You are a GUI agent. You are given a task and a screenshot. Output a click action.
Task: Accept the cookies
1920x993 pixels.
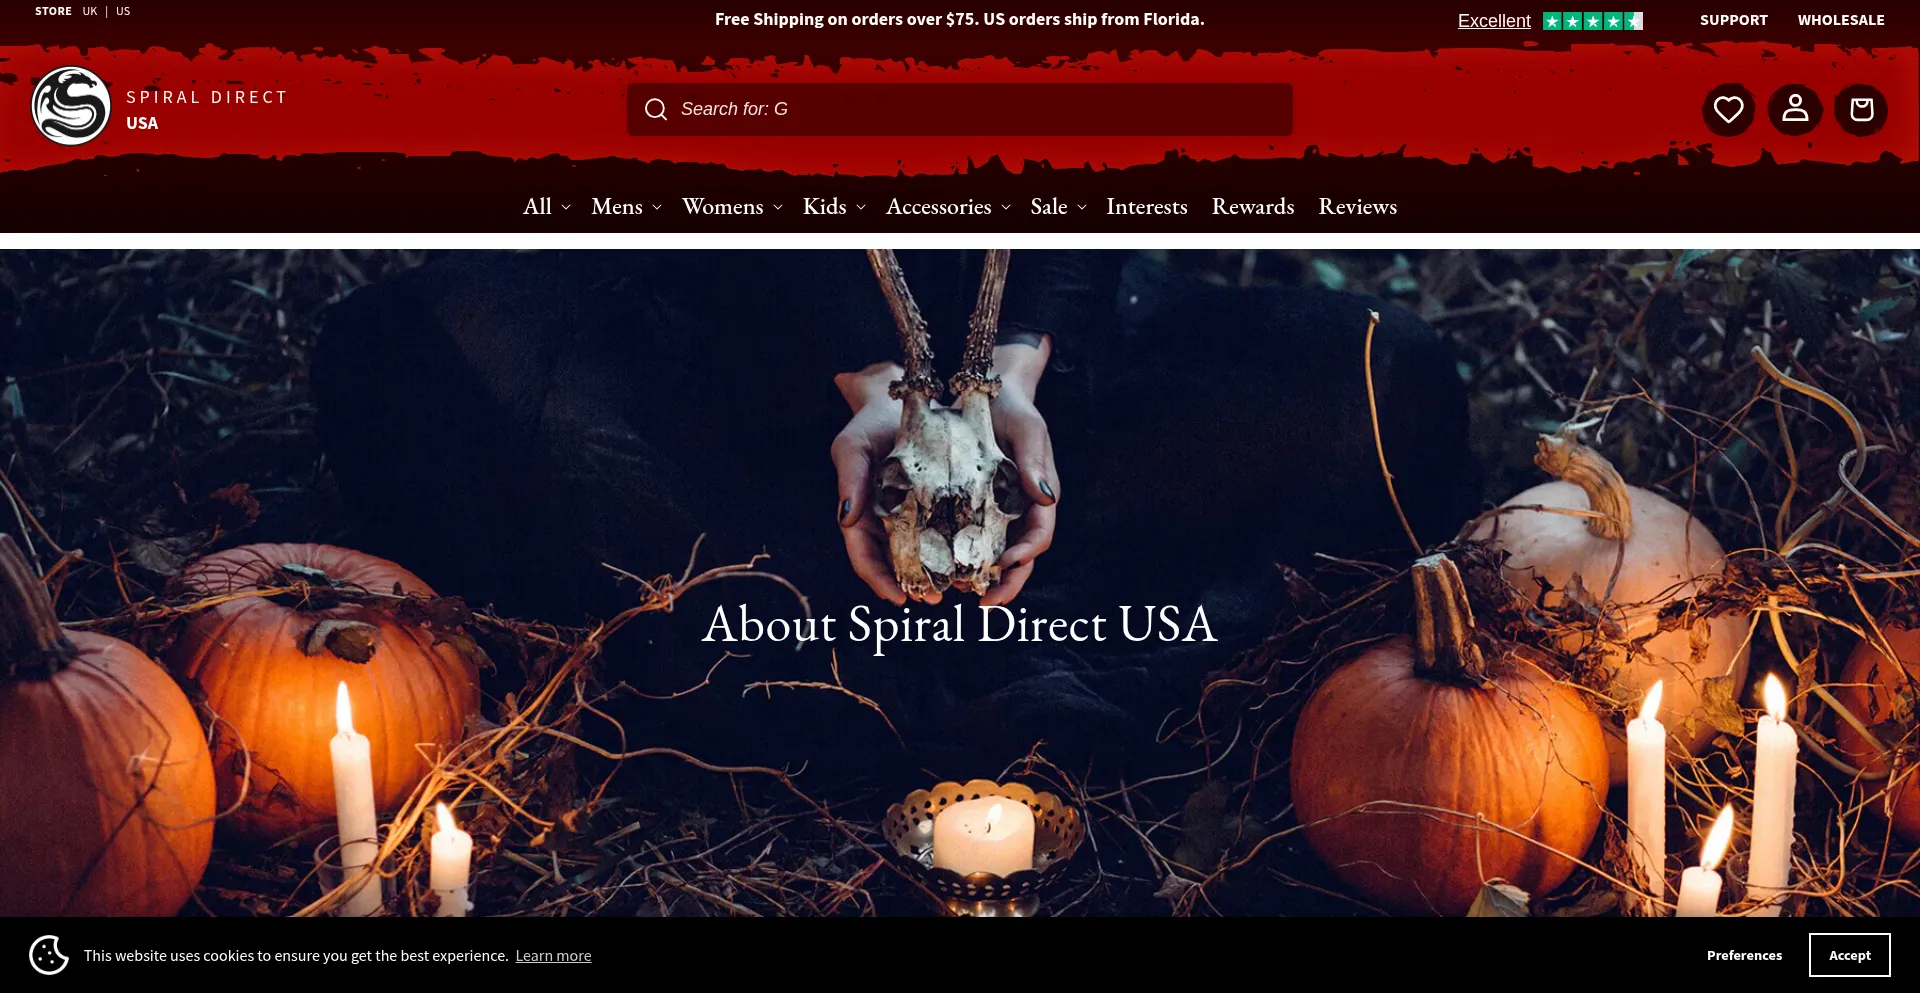1850,955
